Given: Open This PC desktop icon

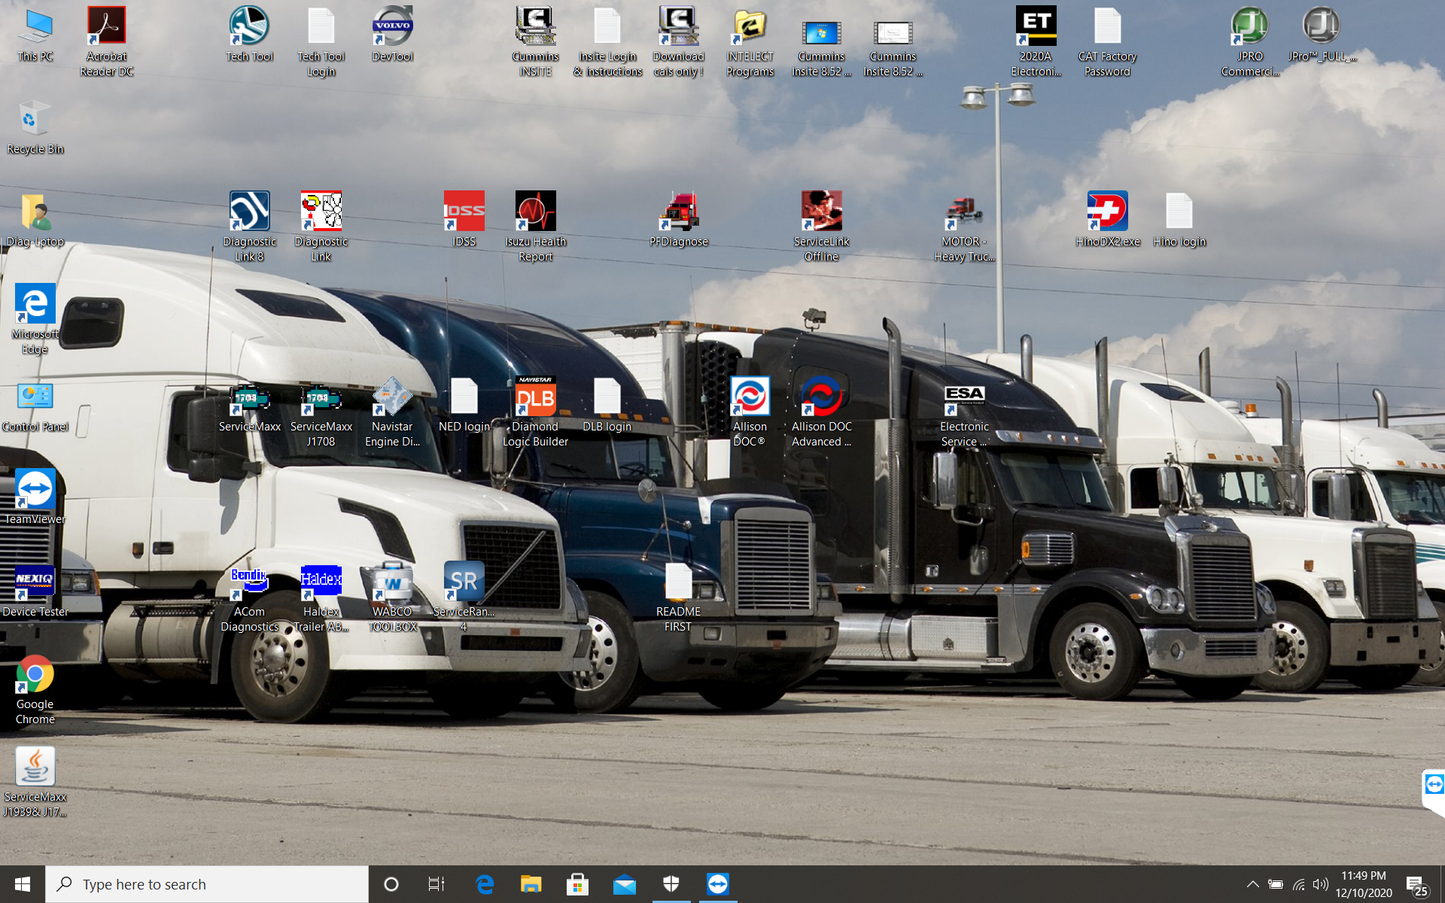Looking at the screenshot, I should tap(35, 35).
